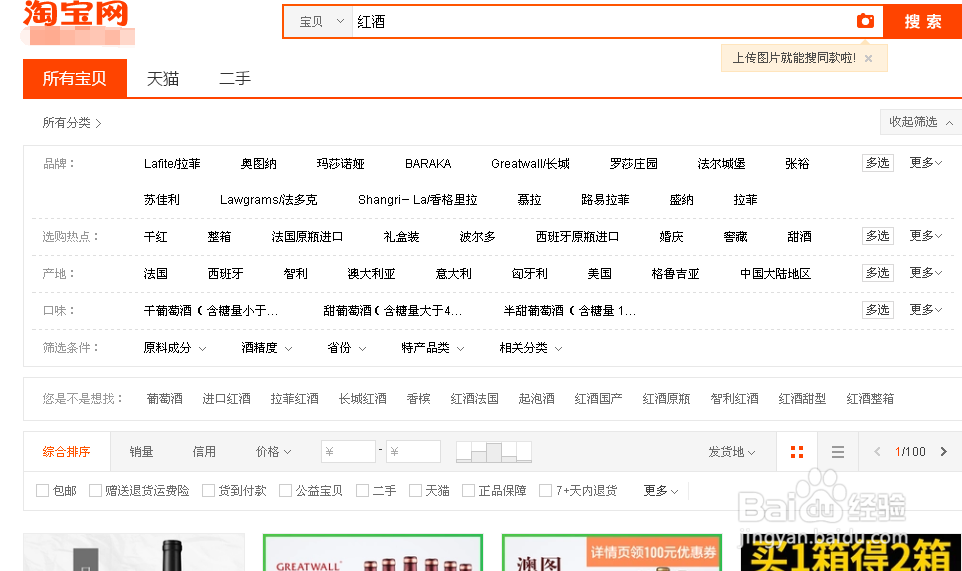The height and width of the screenshot is (571, 962).
Task: Enable 正品保障 checkbox
Action: [469, 490]
